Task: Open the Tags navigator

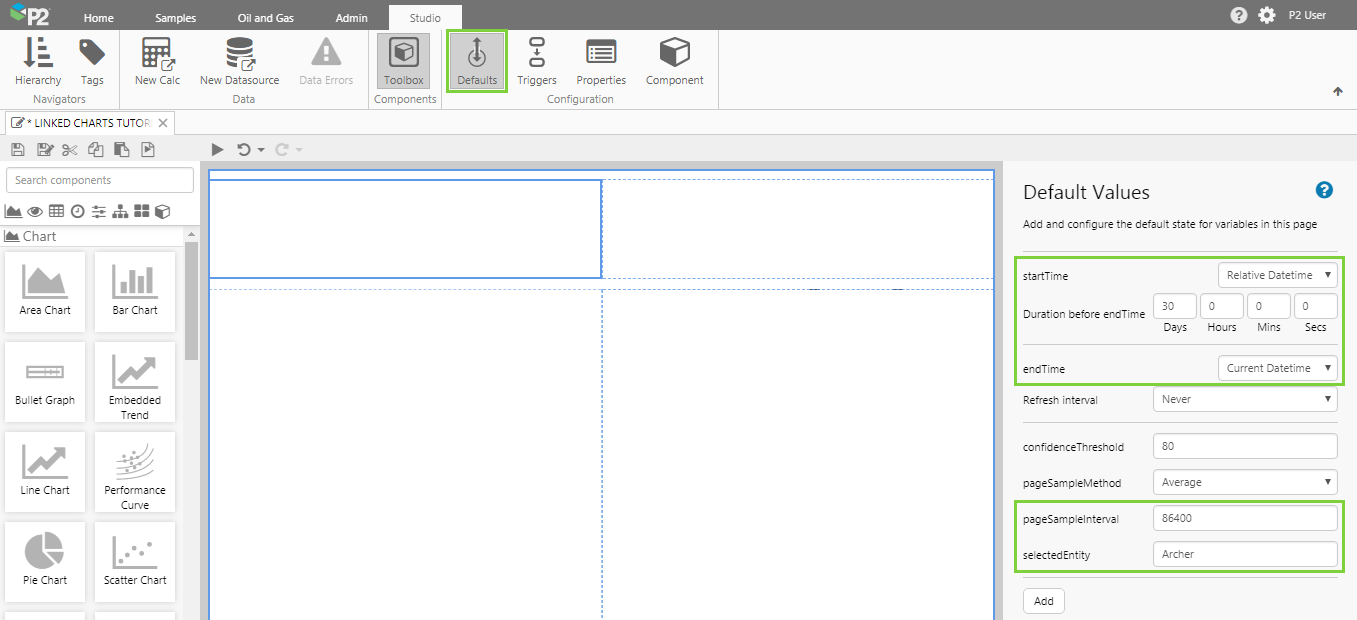Action: tap(92, 61)
